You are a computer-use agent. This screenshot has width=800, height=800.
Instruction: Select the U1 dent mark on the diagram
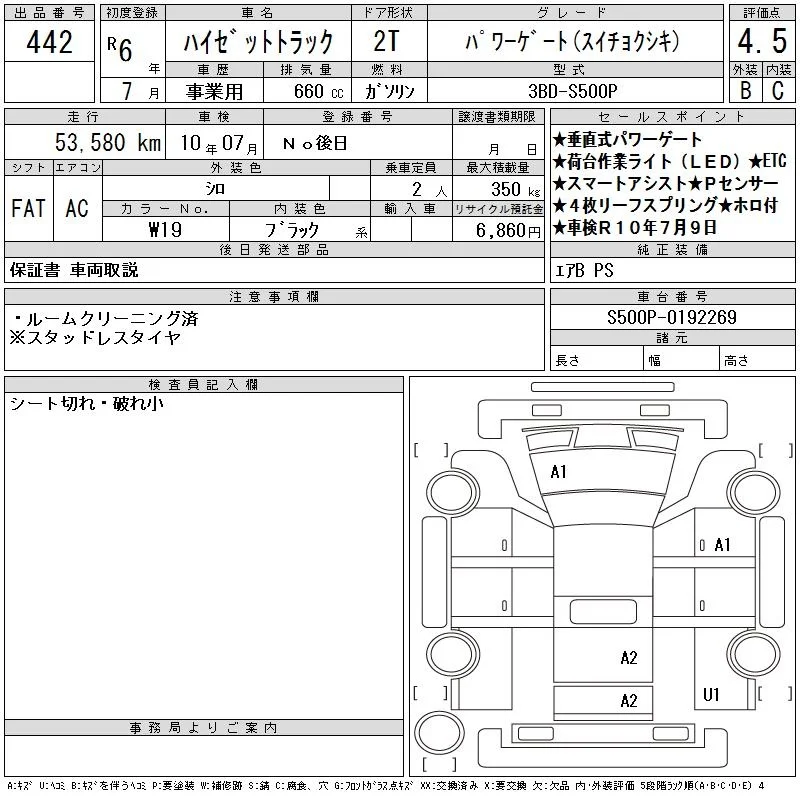tap(711, 694)
